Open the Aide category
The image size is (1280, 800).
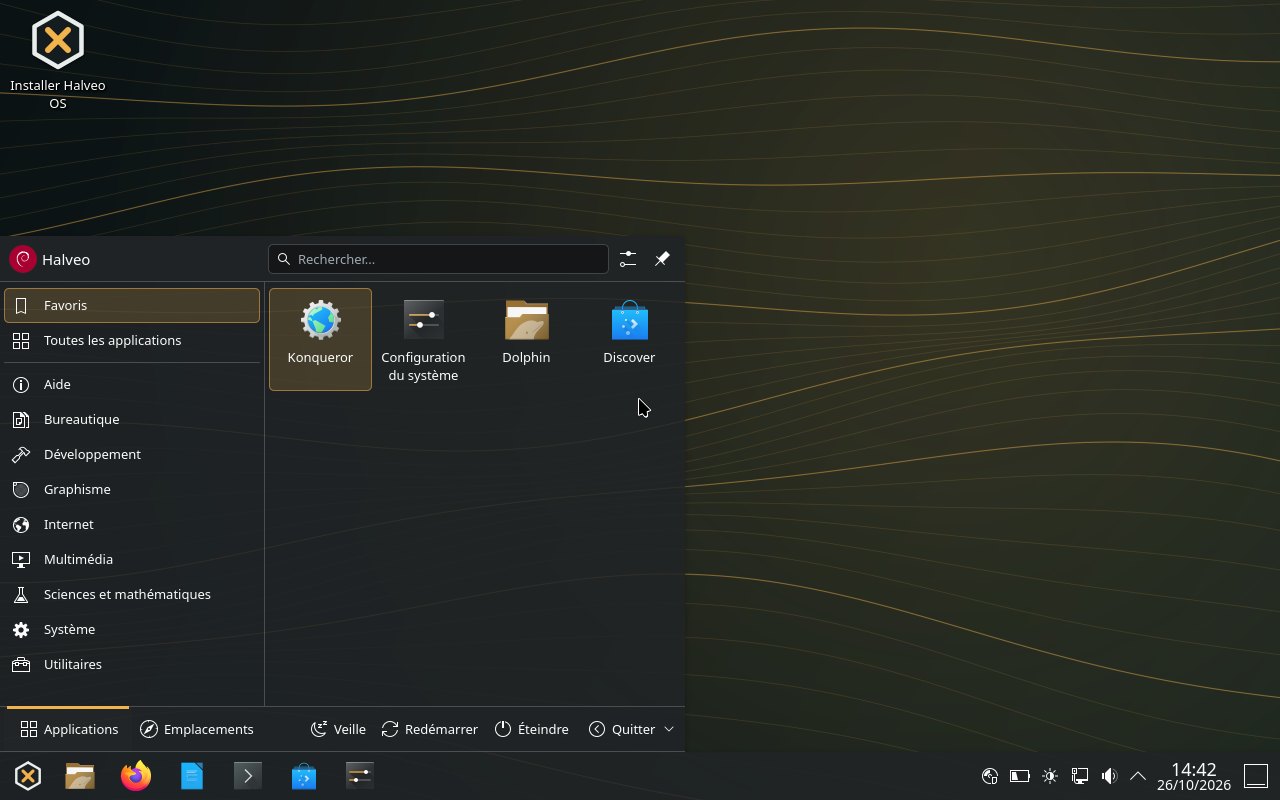pos(132,384)
